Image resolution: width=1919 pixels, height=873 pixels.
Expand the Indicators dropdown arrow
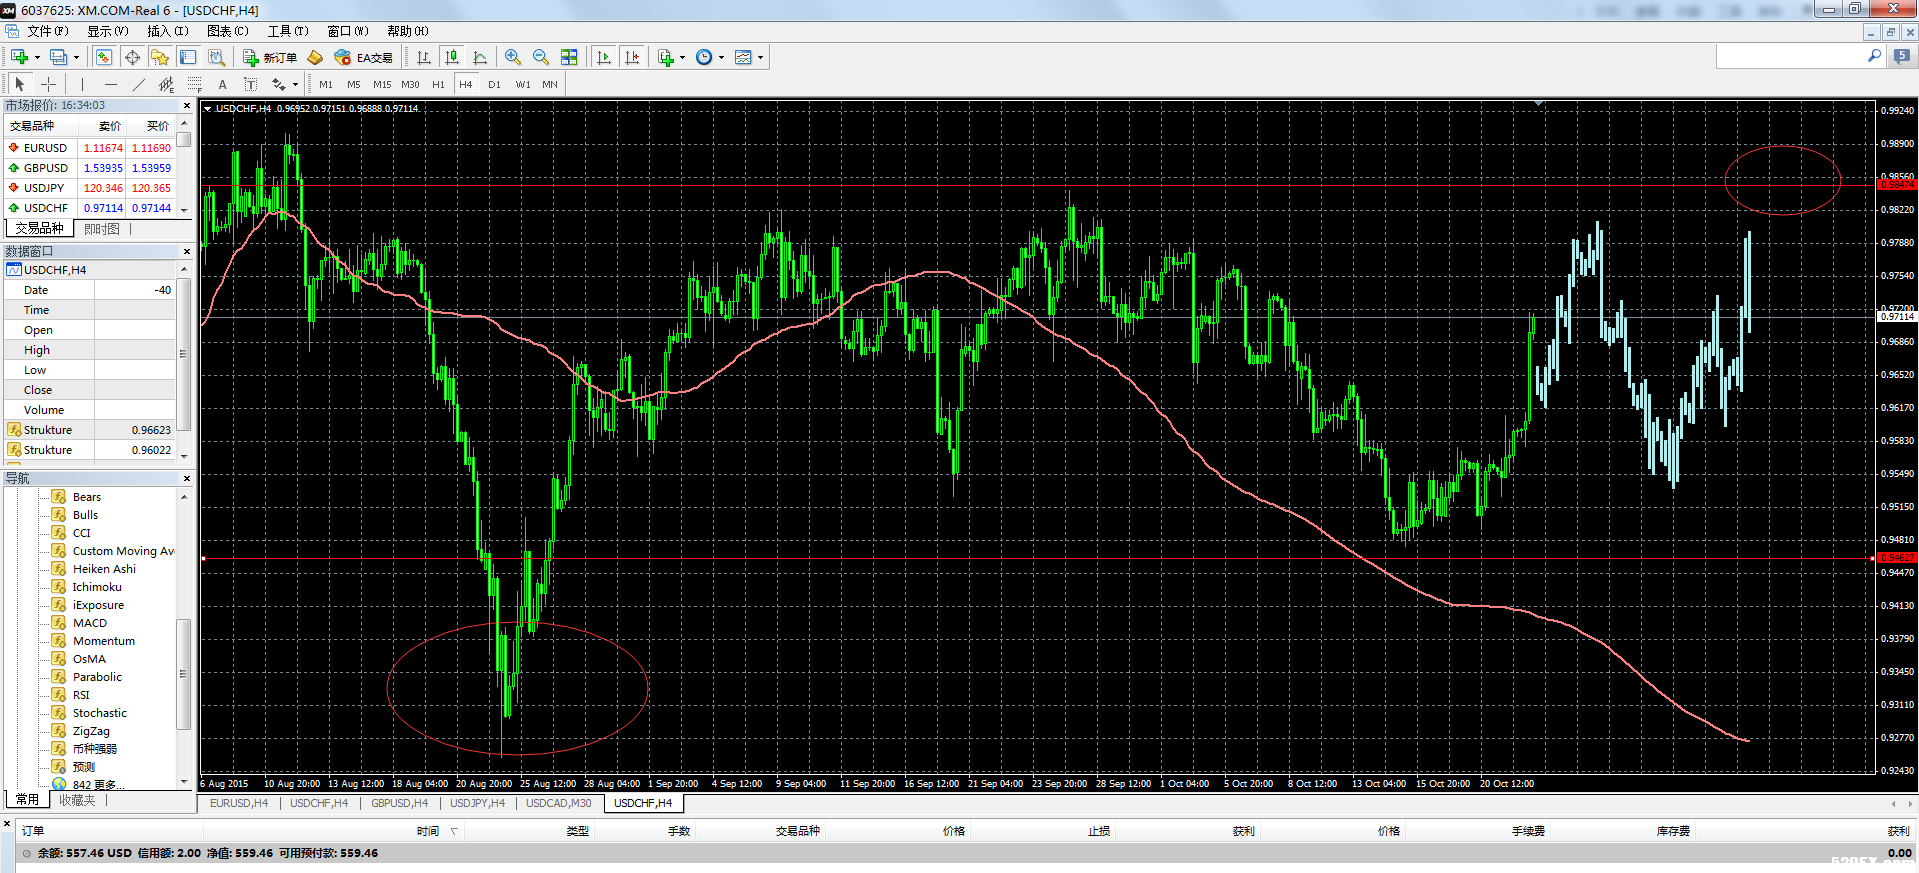tap(682, 57)
